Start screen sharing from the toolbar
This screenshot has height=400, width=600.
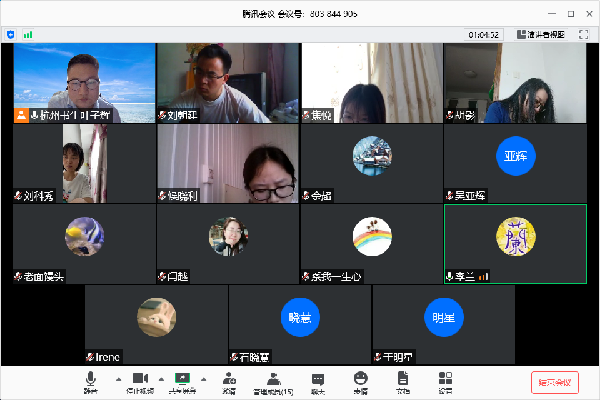pyautogui.click(x=183, y=380)
